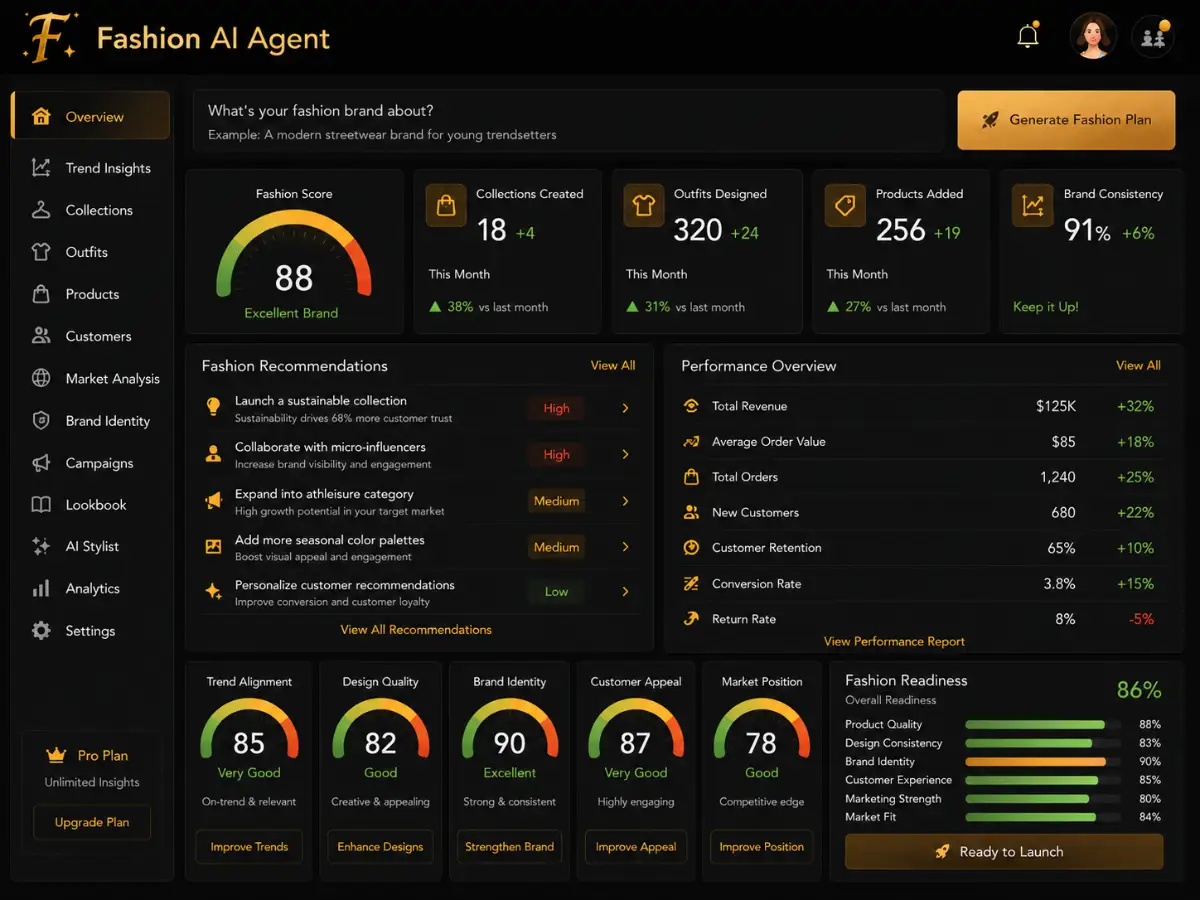
Task: Click the Total Revenue row icon
Action: coord(691,406)
